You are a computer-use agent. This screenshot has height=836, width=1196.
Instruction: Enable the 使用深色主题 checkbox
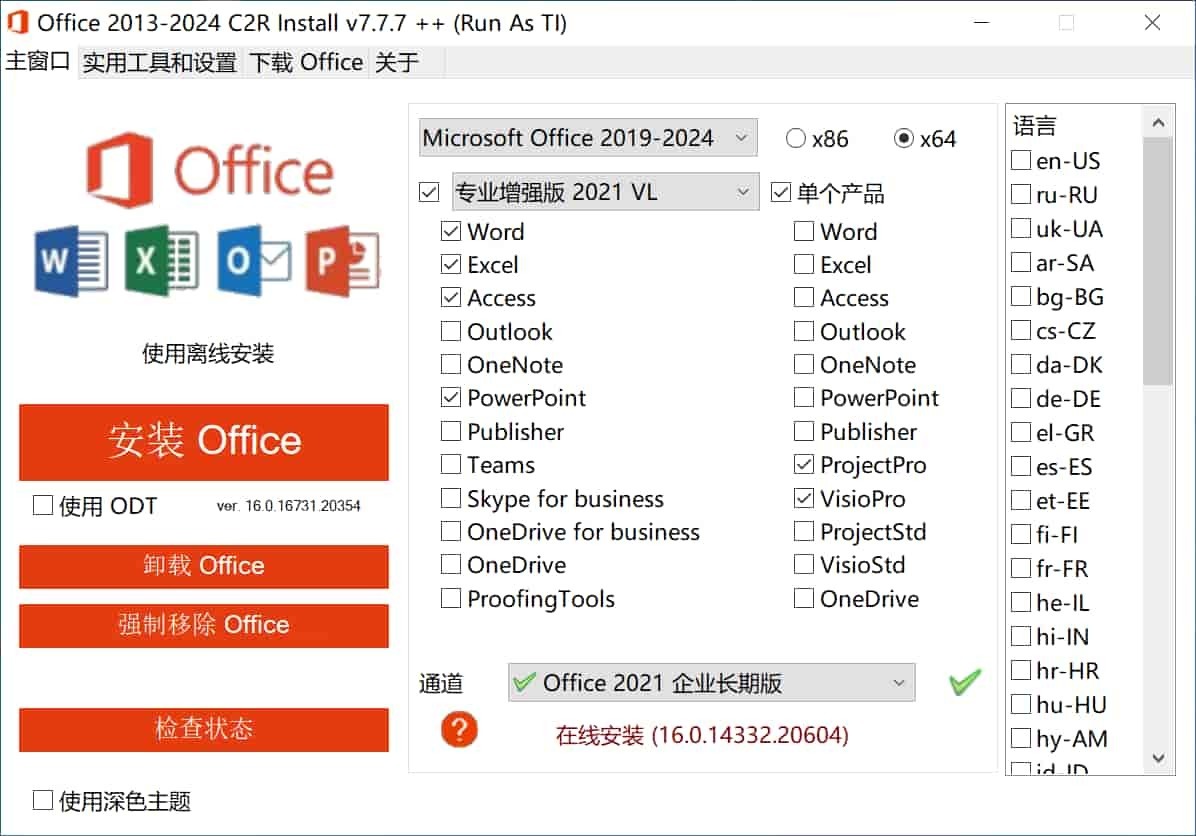click(x=42, y=801)
